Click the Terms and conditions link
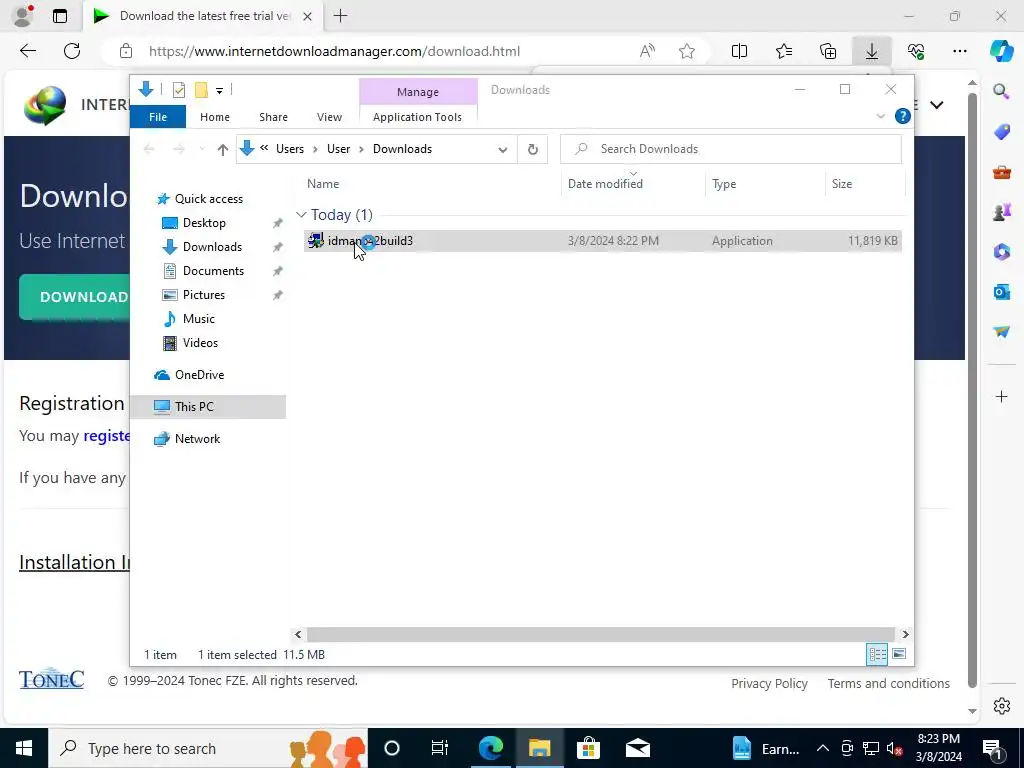1024x768 pixels. [x=889, y=684]
